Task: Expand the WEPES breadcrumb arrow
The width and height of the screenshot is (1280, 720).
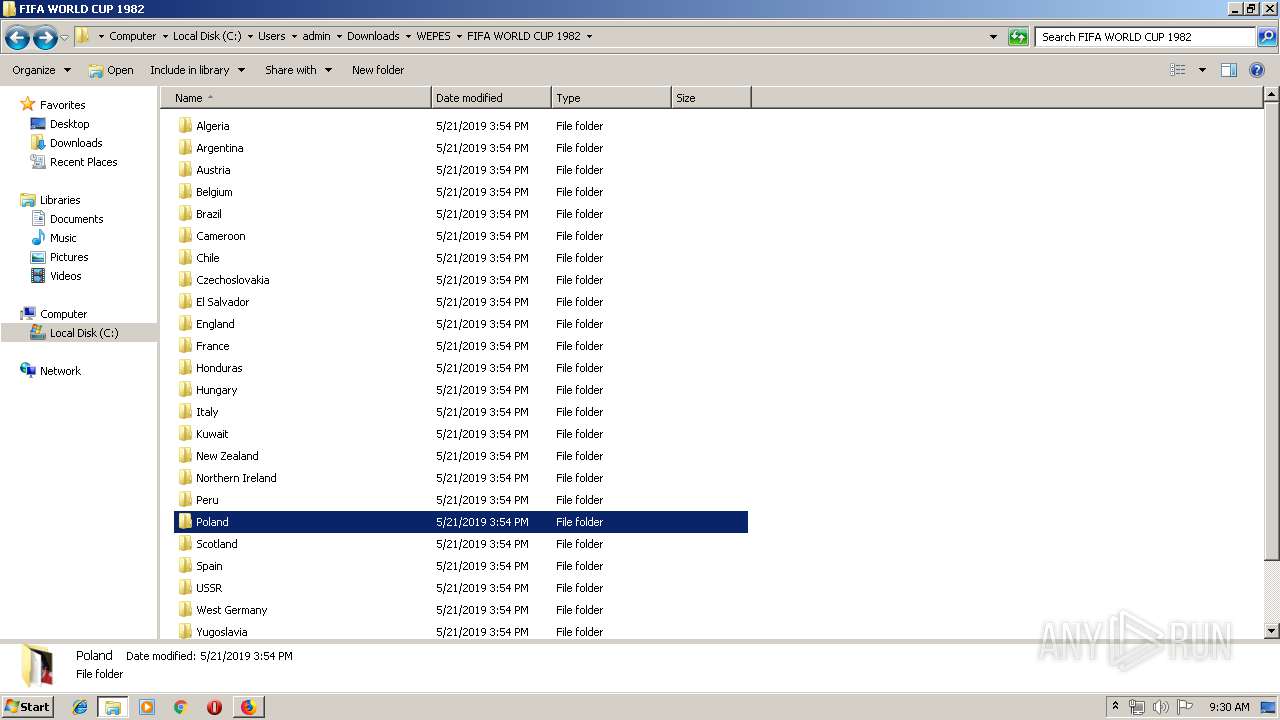Action: (x=459, y=36)
